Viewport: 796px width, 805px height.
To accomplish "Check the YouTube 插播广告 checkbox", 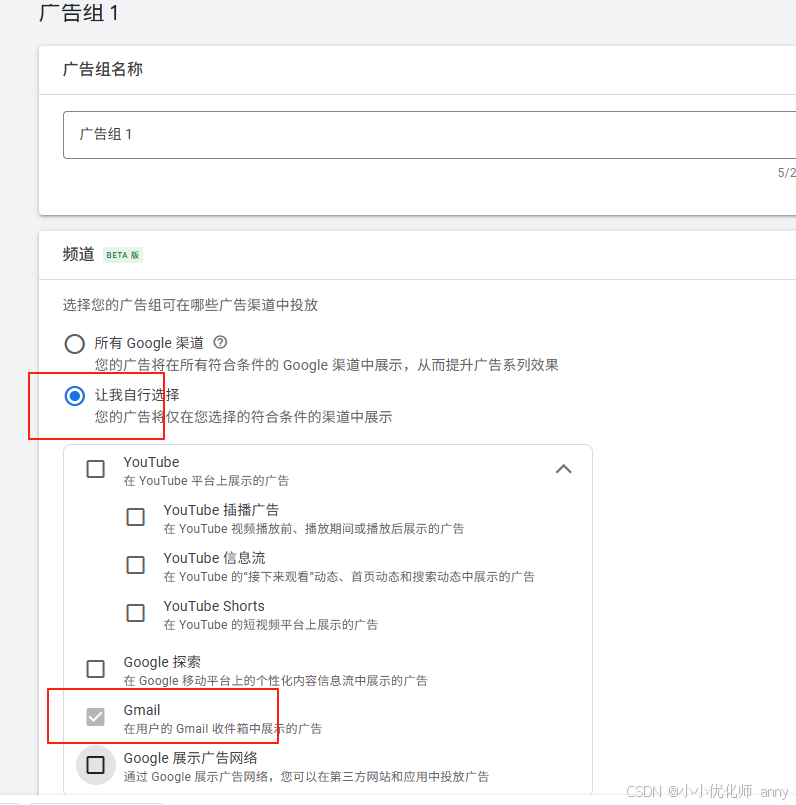I will pyautogui.click(x=136, y=516).
